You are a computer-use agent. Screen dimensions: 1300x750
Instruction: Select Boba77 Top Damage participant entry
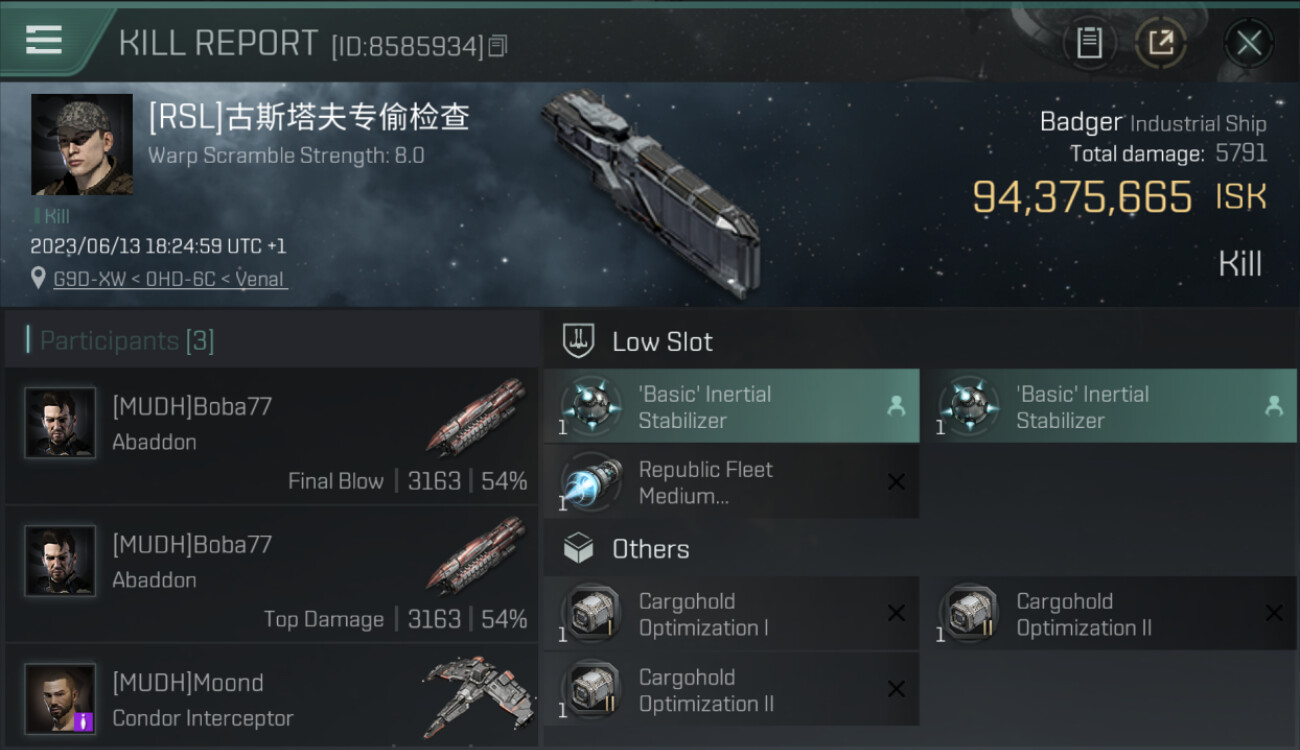(271, 574)
